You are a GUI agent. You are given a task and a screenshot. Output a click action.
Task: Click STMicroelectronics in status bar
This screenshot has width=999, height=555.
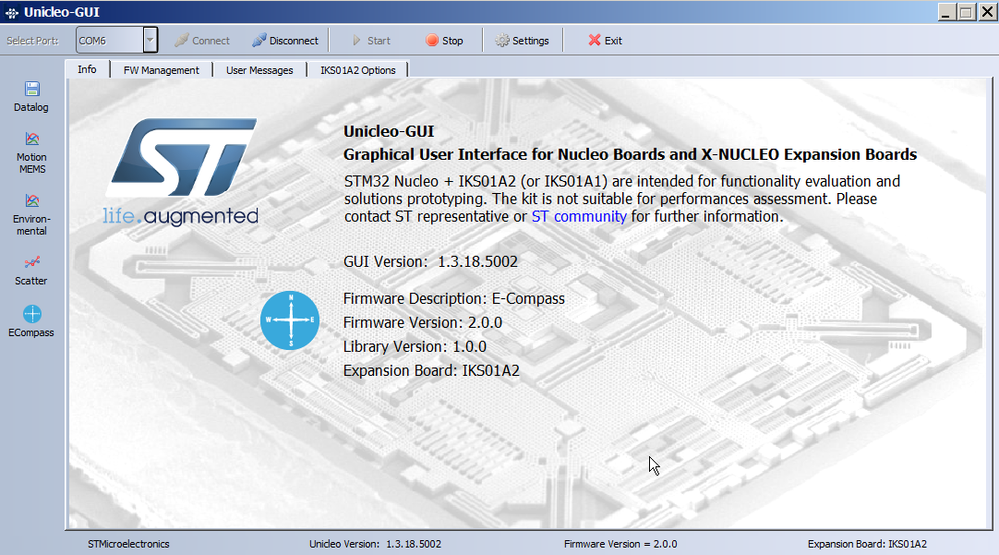point(129,544)
